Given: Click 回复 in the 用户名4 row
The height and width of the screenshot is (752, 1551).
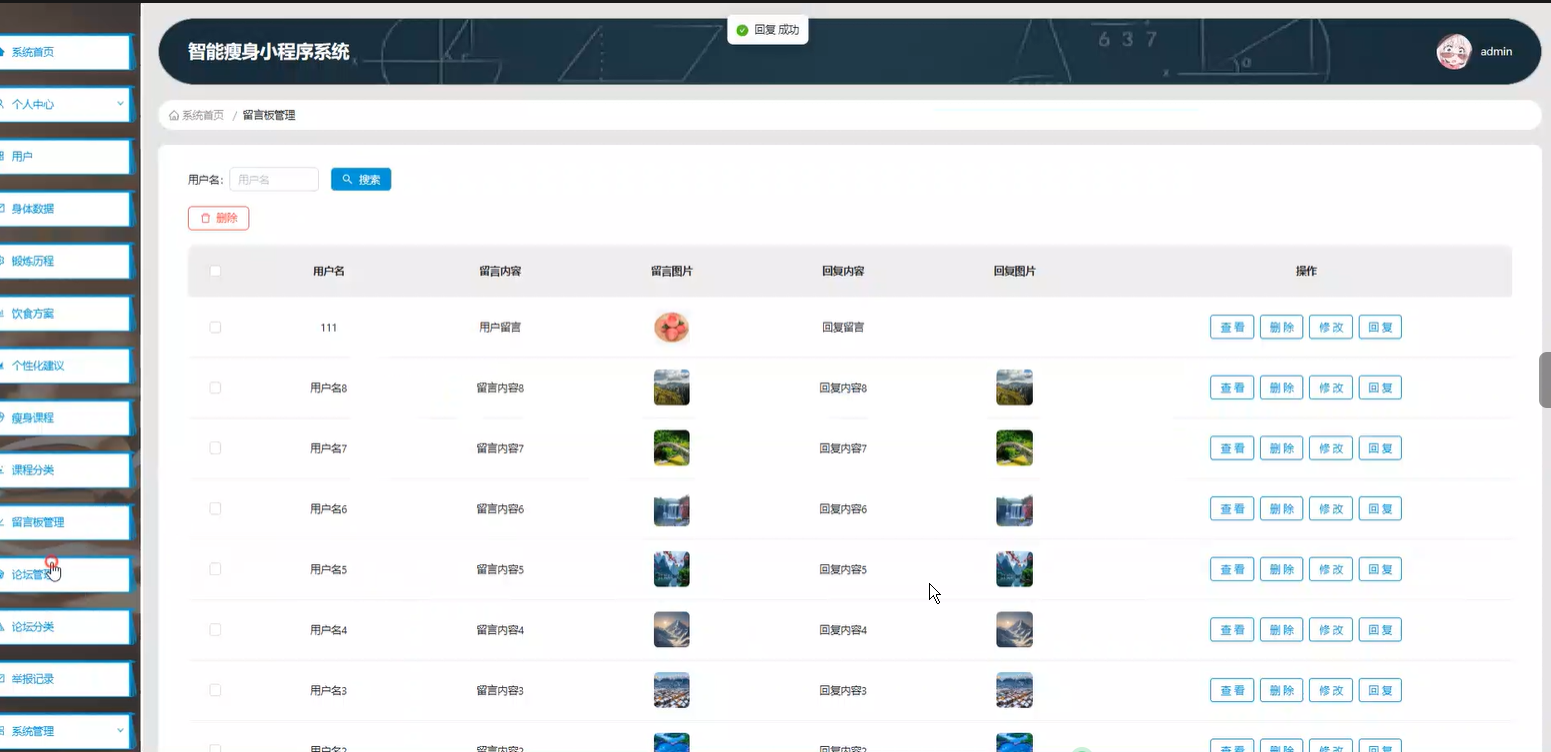Looking at the screenshot, I should 1380,630.
